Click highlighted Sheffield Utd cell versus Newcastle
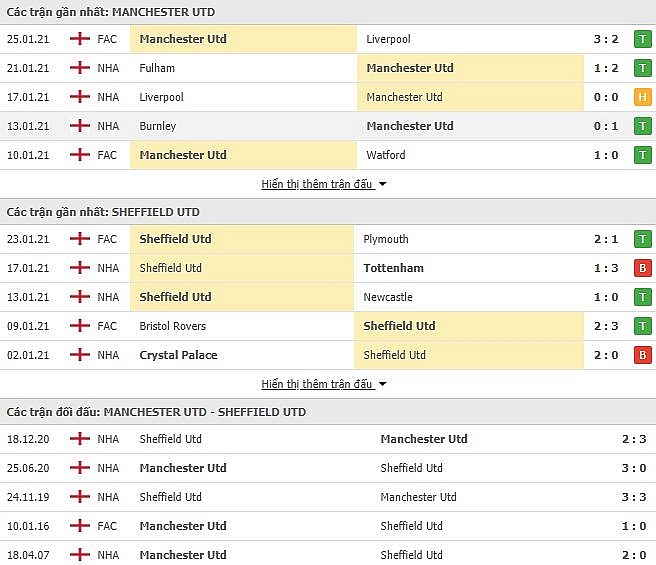Screen dimensions: 656x565 [242, 297]
